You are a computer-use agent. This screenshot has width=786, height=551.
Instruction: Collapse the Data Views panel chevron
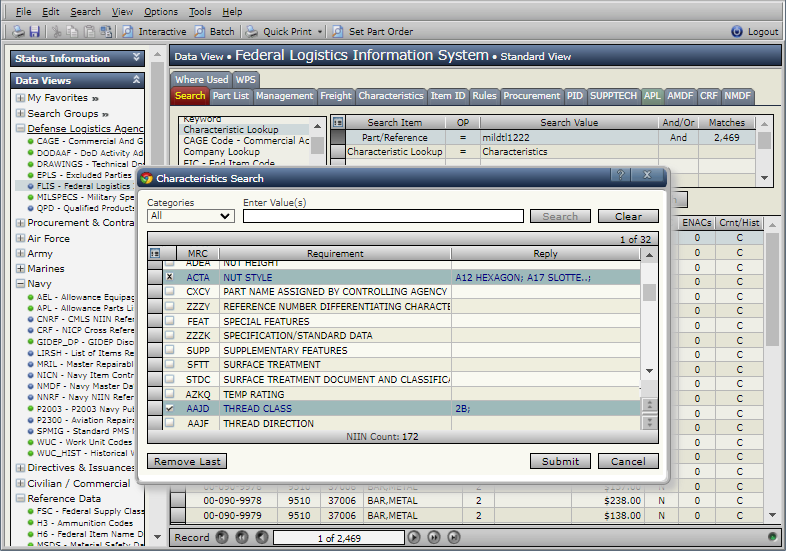(x=136, y=80)
